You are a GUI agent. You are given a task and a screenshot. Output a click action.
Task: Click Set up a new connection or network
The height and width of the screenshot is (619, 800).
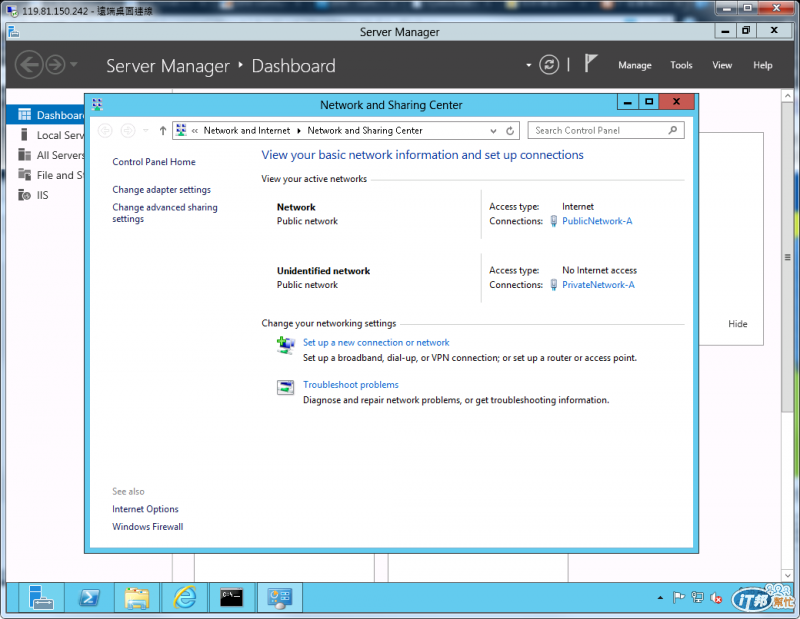(376, 342)
